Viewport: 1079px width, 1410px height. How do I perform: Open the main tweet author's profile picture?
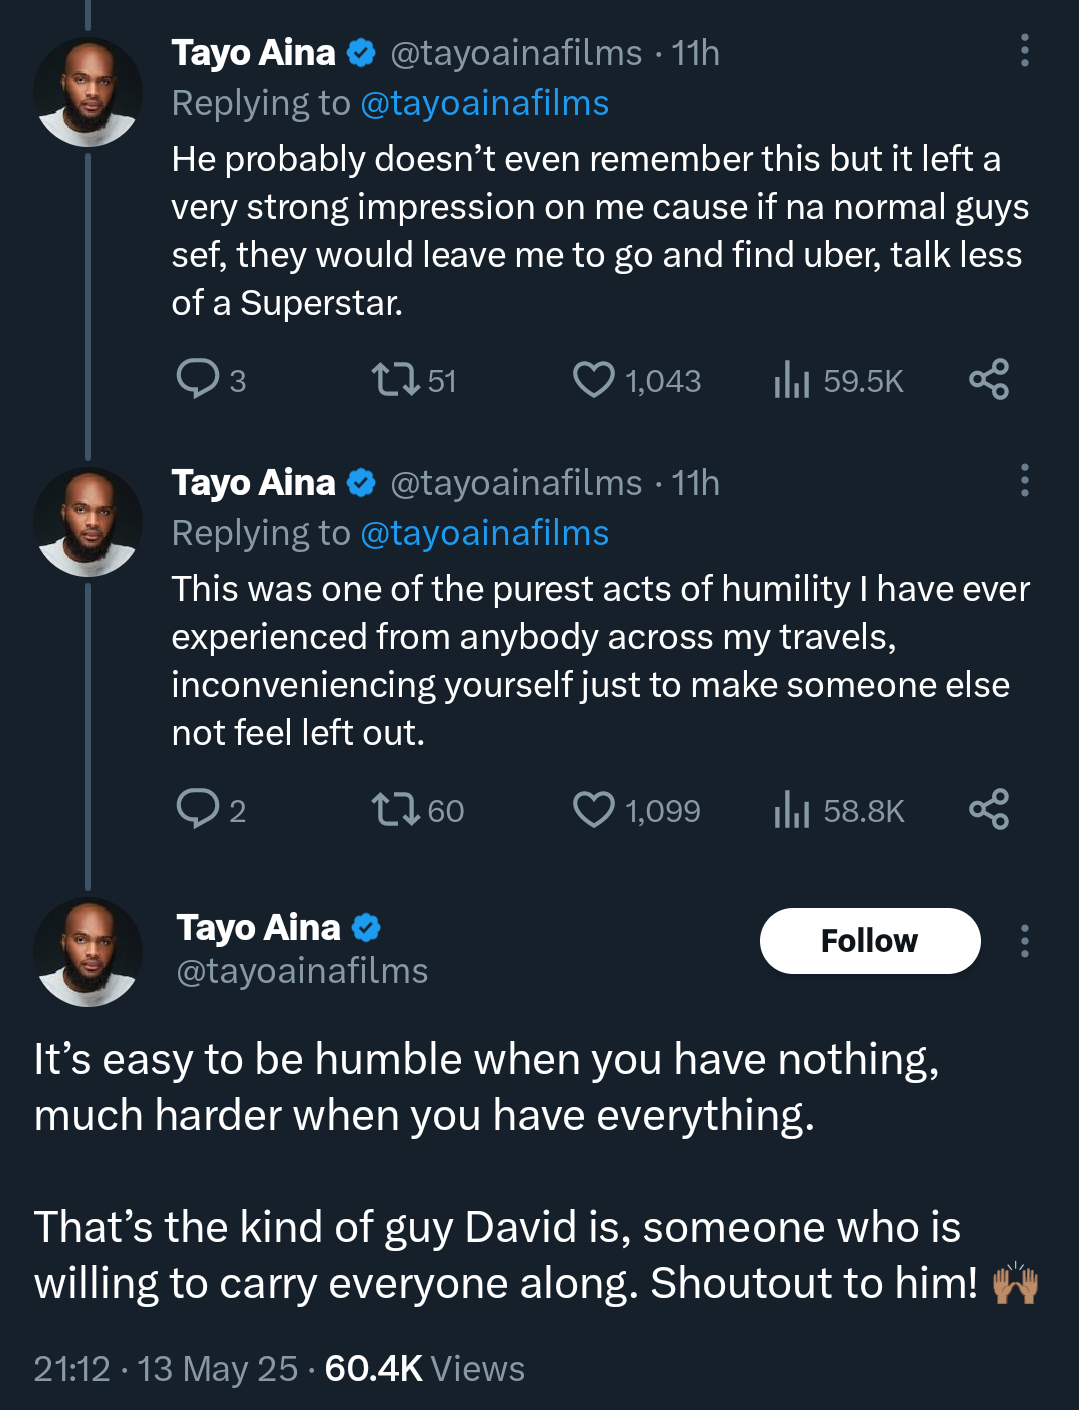point(88,951)
